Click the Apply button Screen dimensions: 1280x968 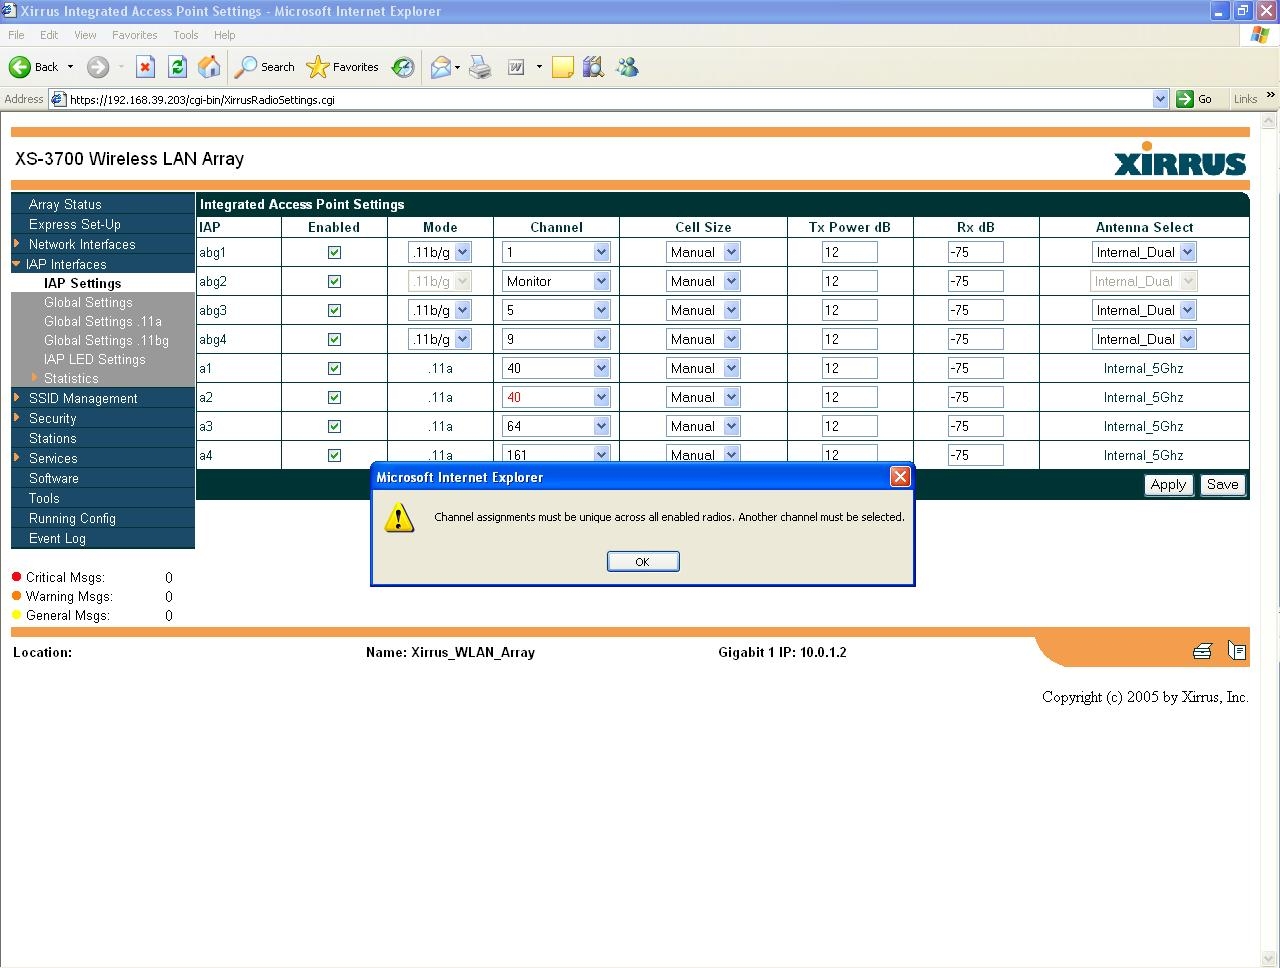click(1167, 485)
